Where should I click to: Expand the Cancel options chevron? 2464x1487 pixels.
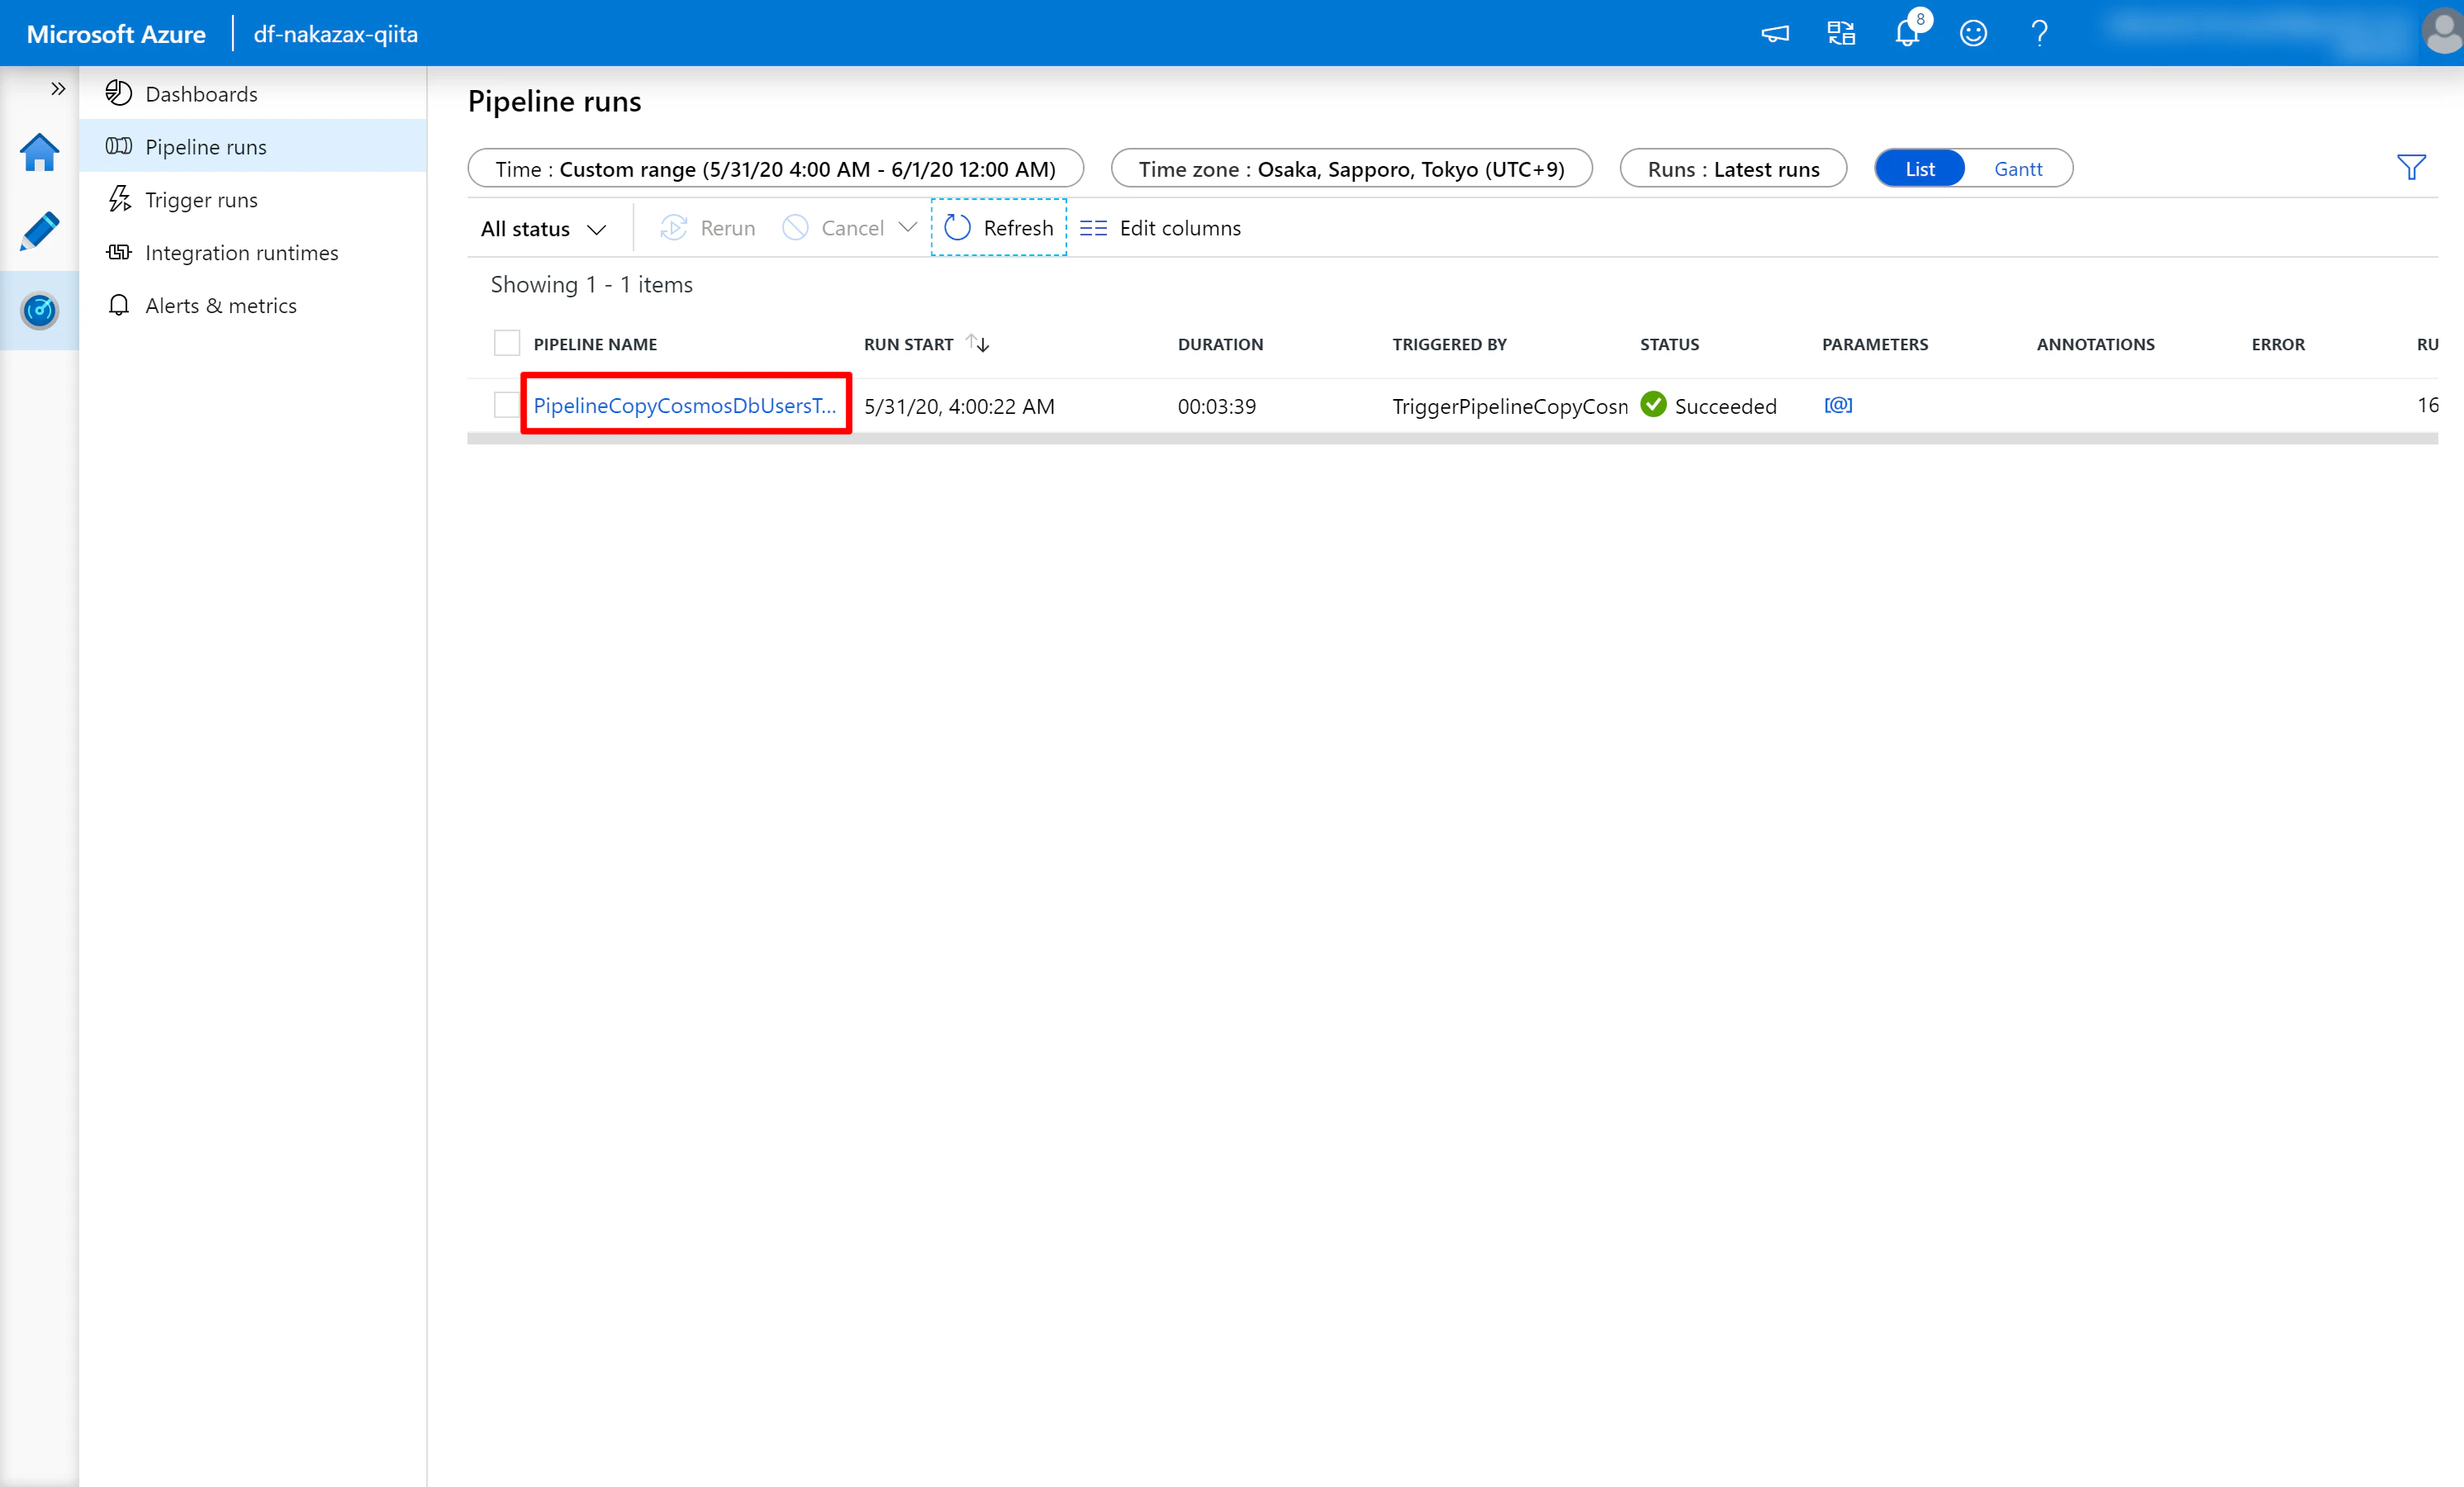pyautogui.click(x=907, y=227)
